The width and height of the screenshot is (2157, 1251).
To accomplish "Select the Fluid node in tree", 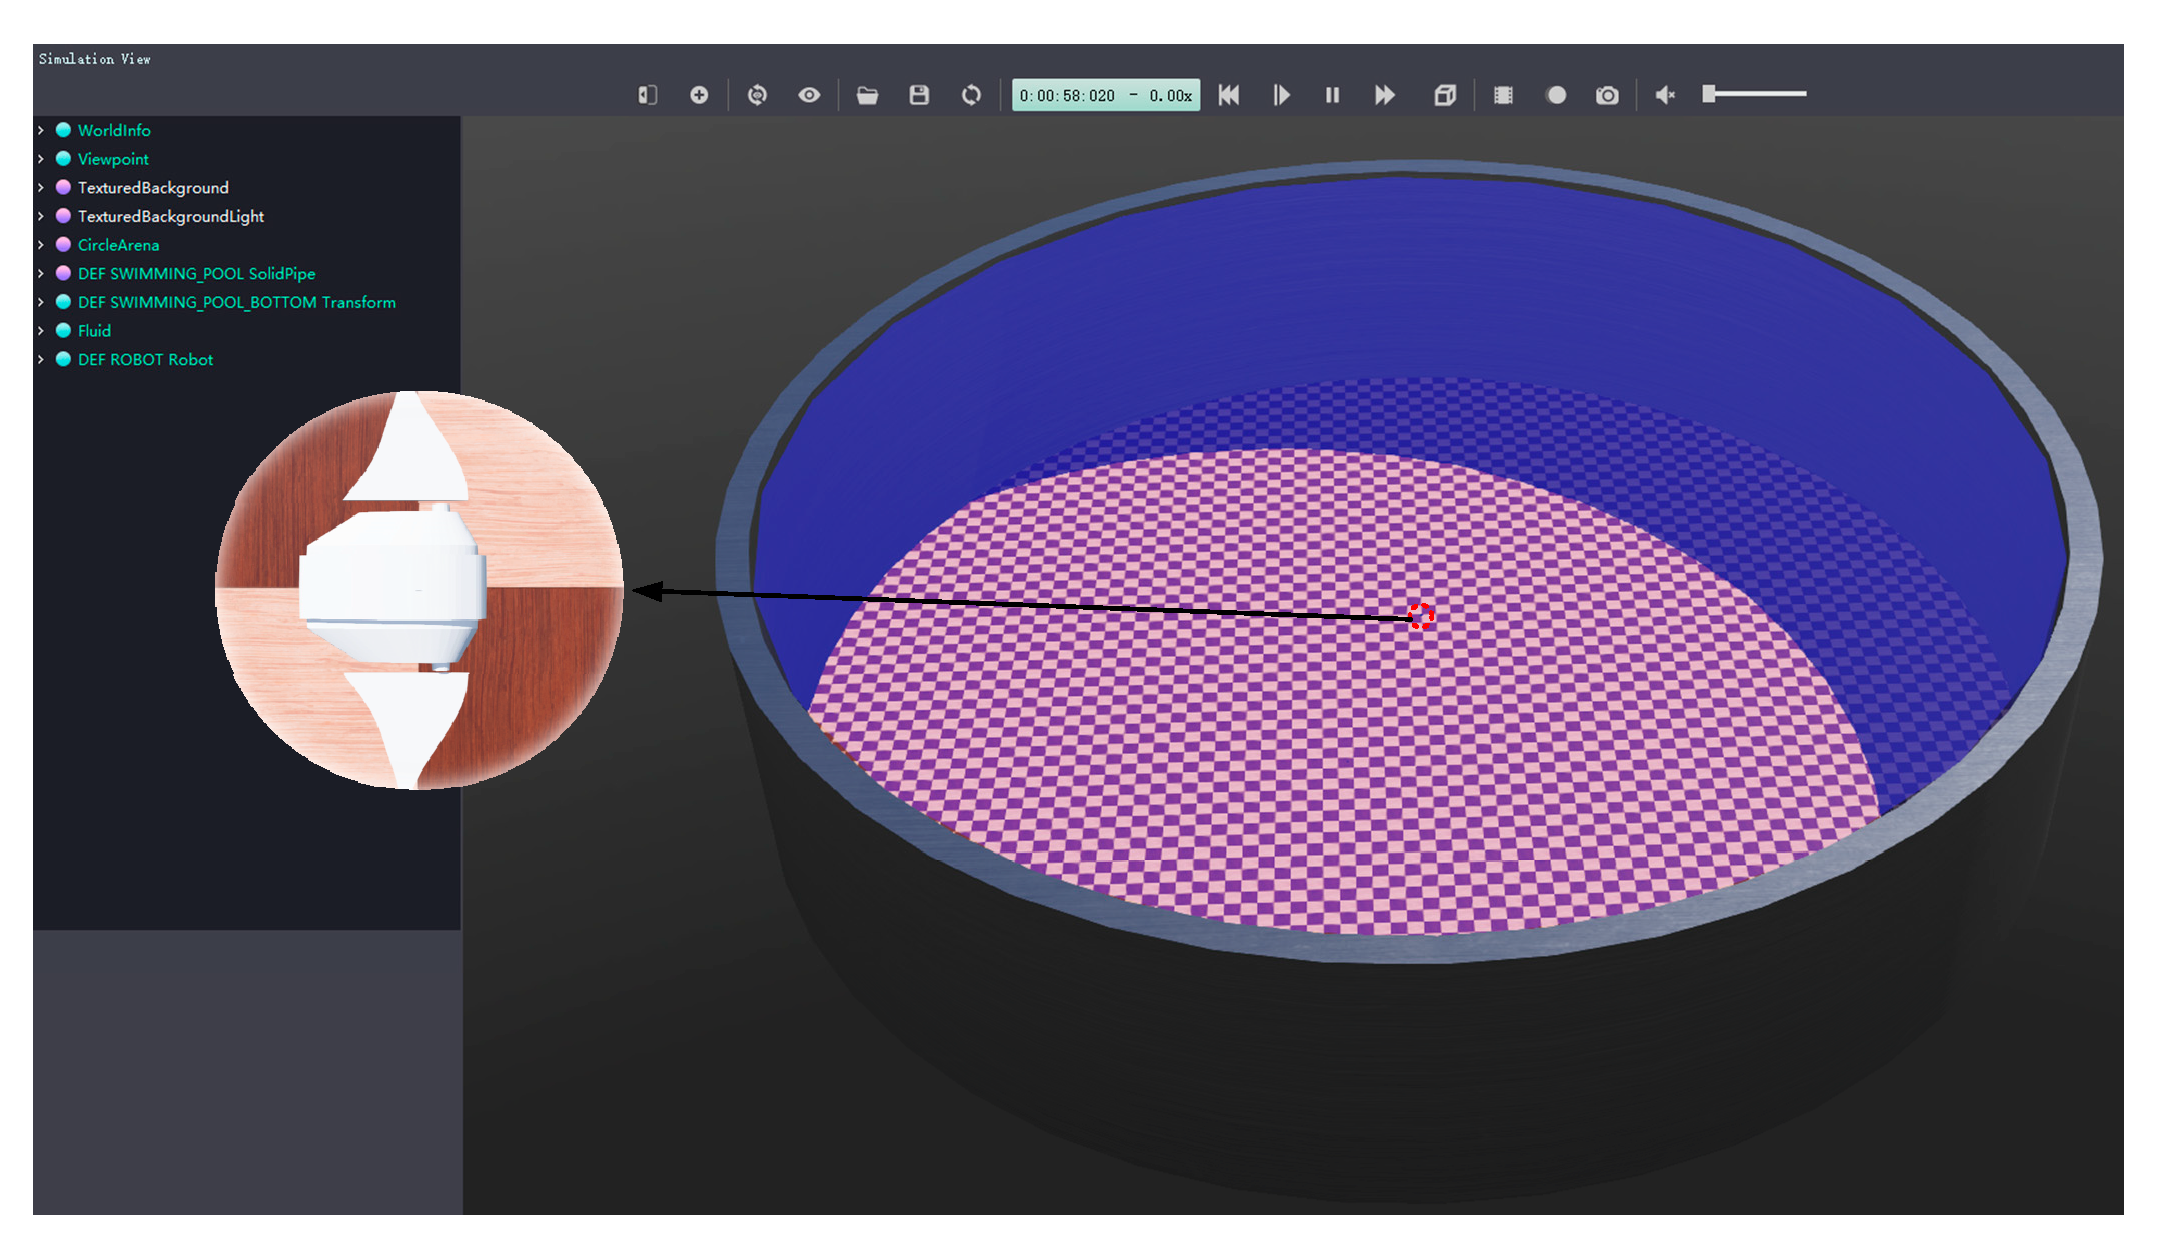I will coord(94,331).
